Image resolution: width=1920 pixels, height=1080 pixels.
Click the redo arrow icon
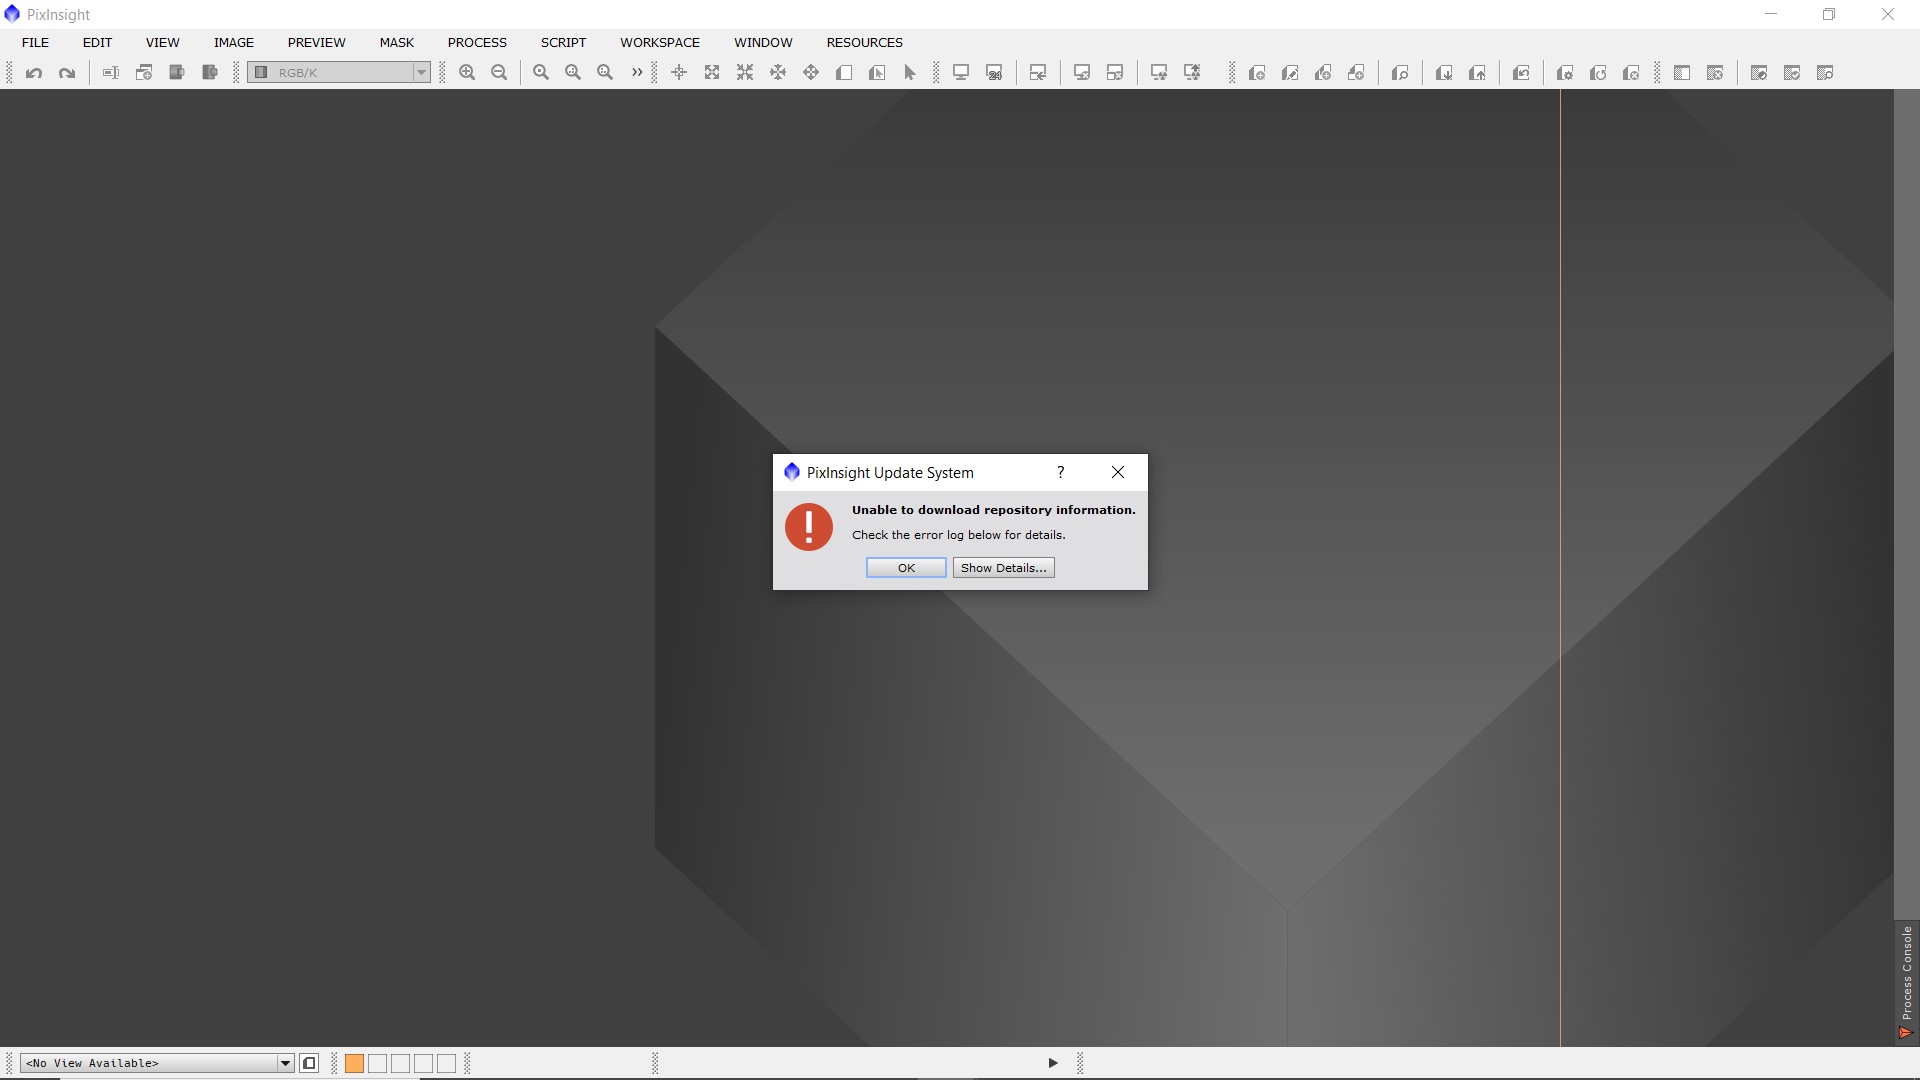[67, 72]
